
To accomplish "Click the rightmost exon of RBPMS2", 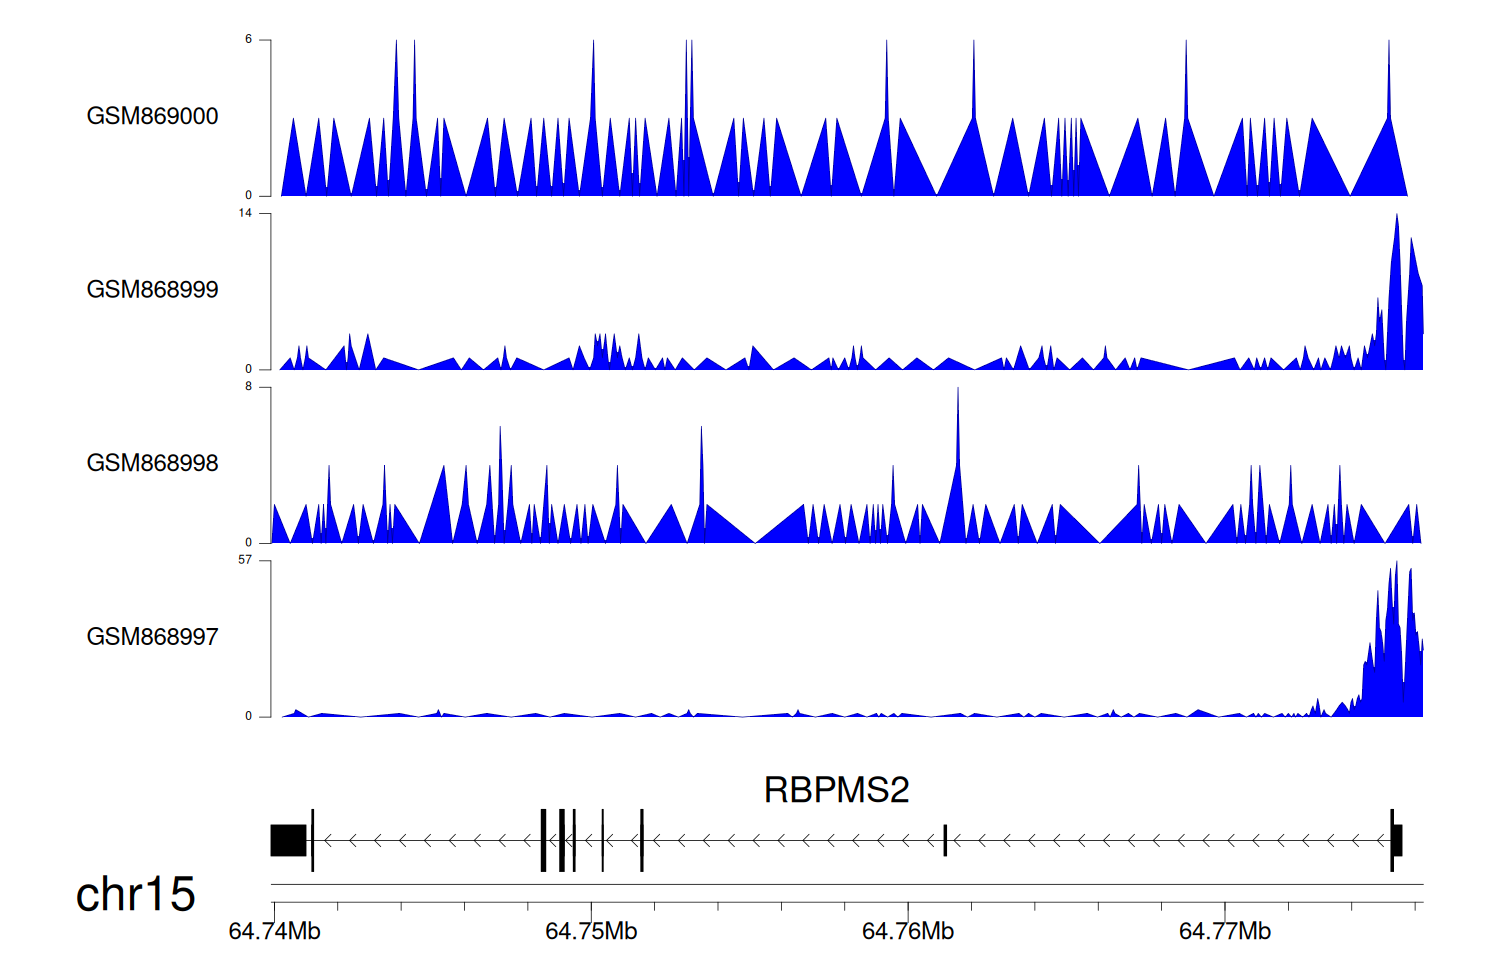I will (1397, 840).
